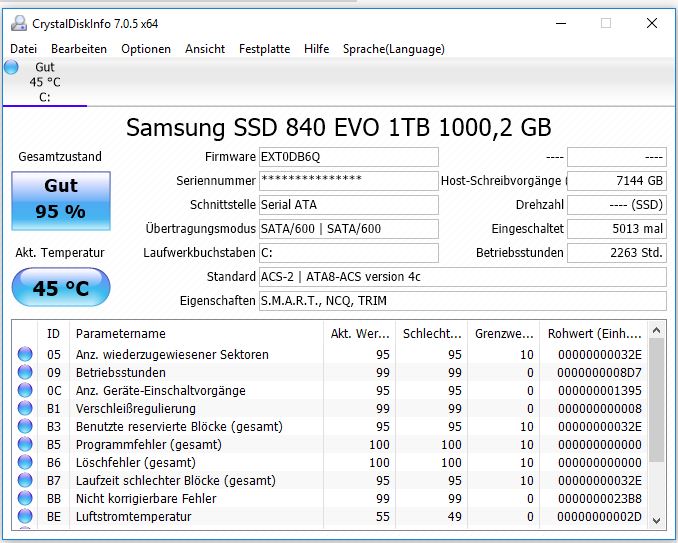Select row Laufzeit schlechter Blöcke (gesamt)

(330, 480)
